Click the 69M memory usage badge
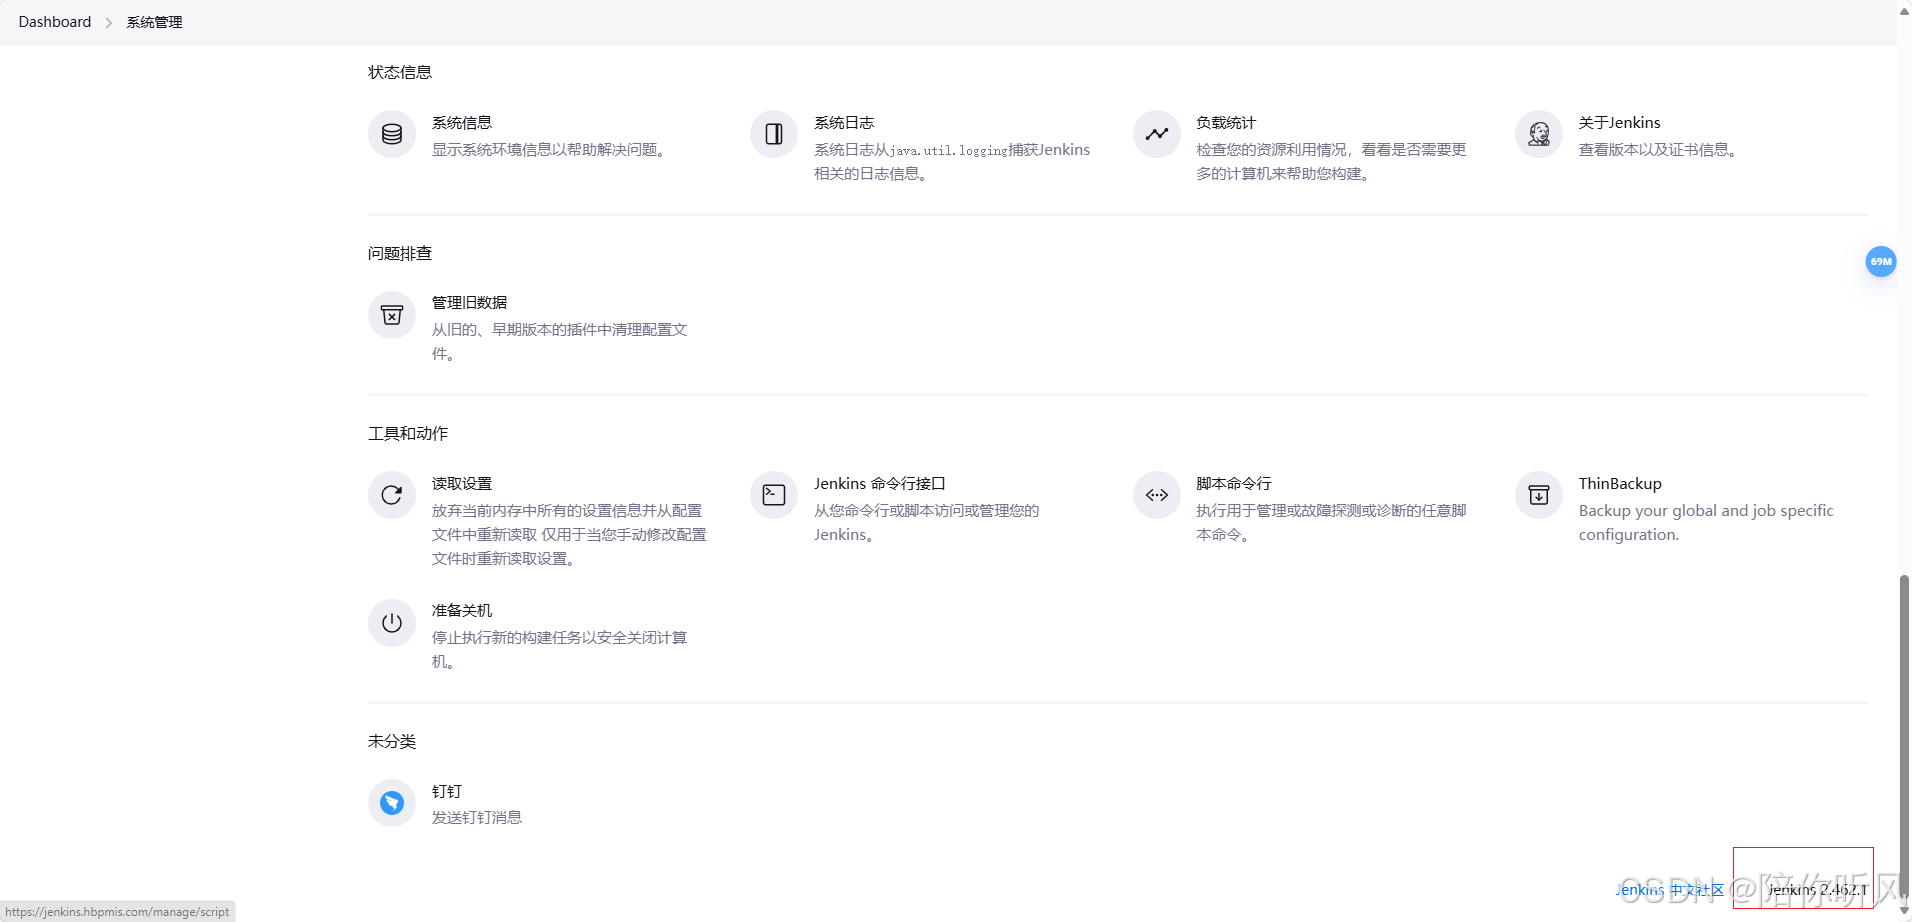1912x922 pixels. click(x=1881, y=261)
